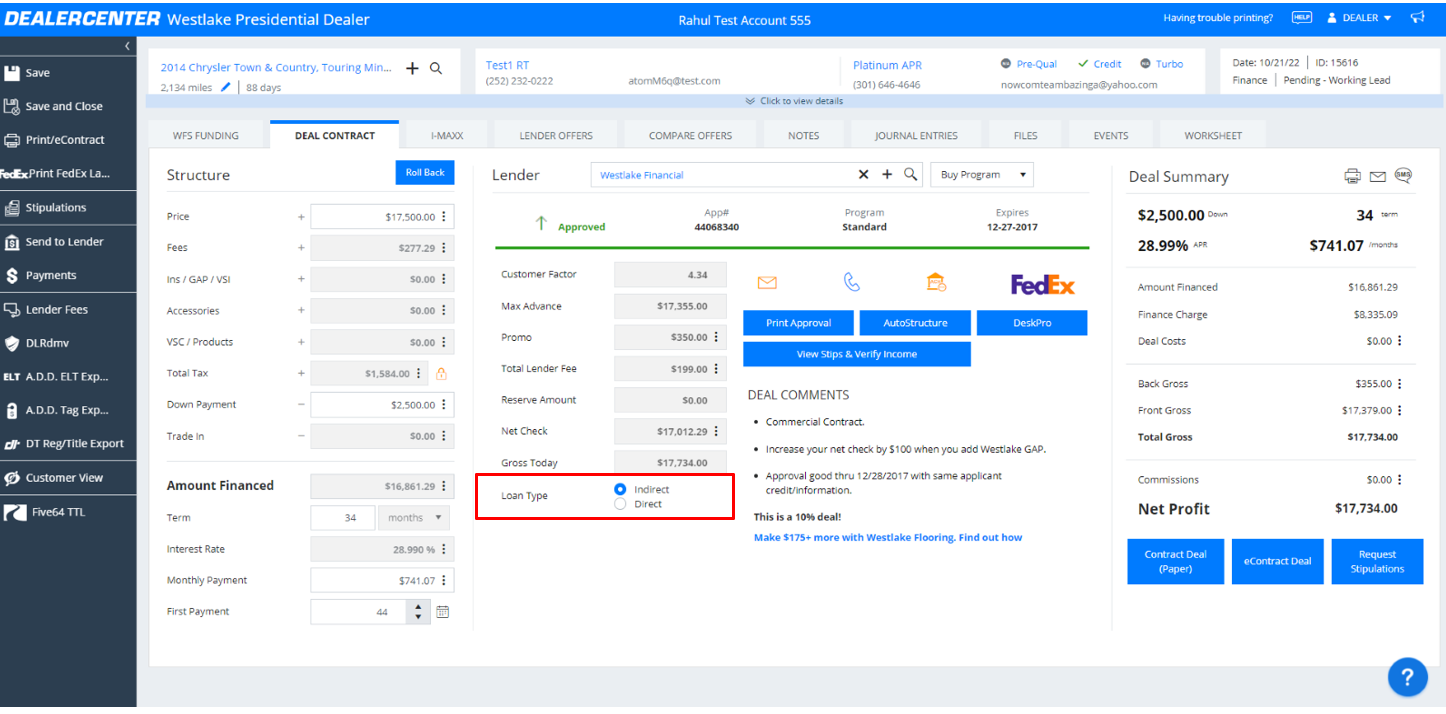Click the megaphone announcements icon
This screenshot has width=1446, height=714.
pyautogui.click(x=1417, y=18)
